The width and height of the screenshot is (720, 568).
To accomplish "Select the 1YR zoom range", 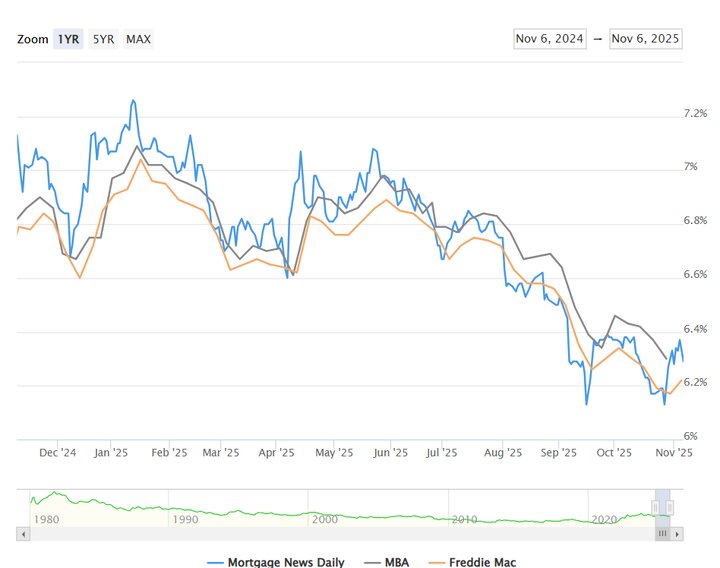I will coord(69,39).
